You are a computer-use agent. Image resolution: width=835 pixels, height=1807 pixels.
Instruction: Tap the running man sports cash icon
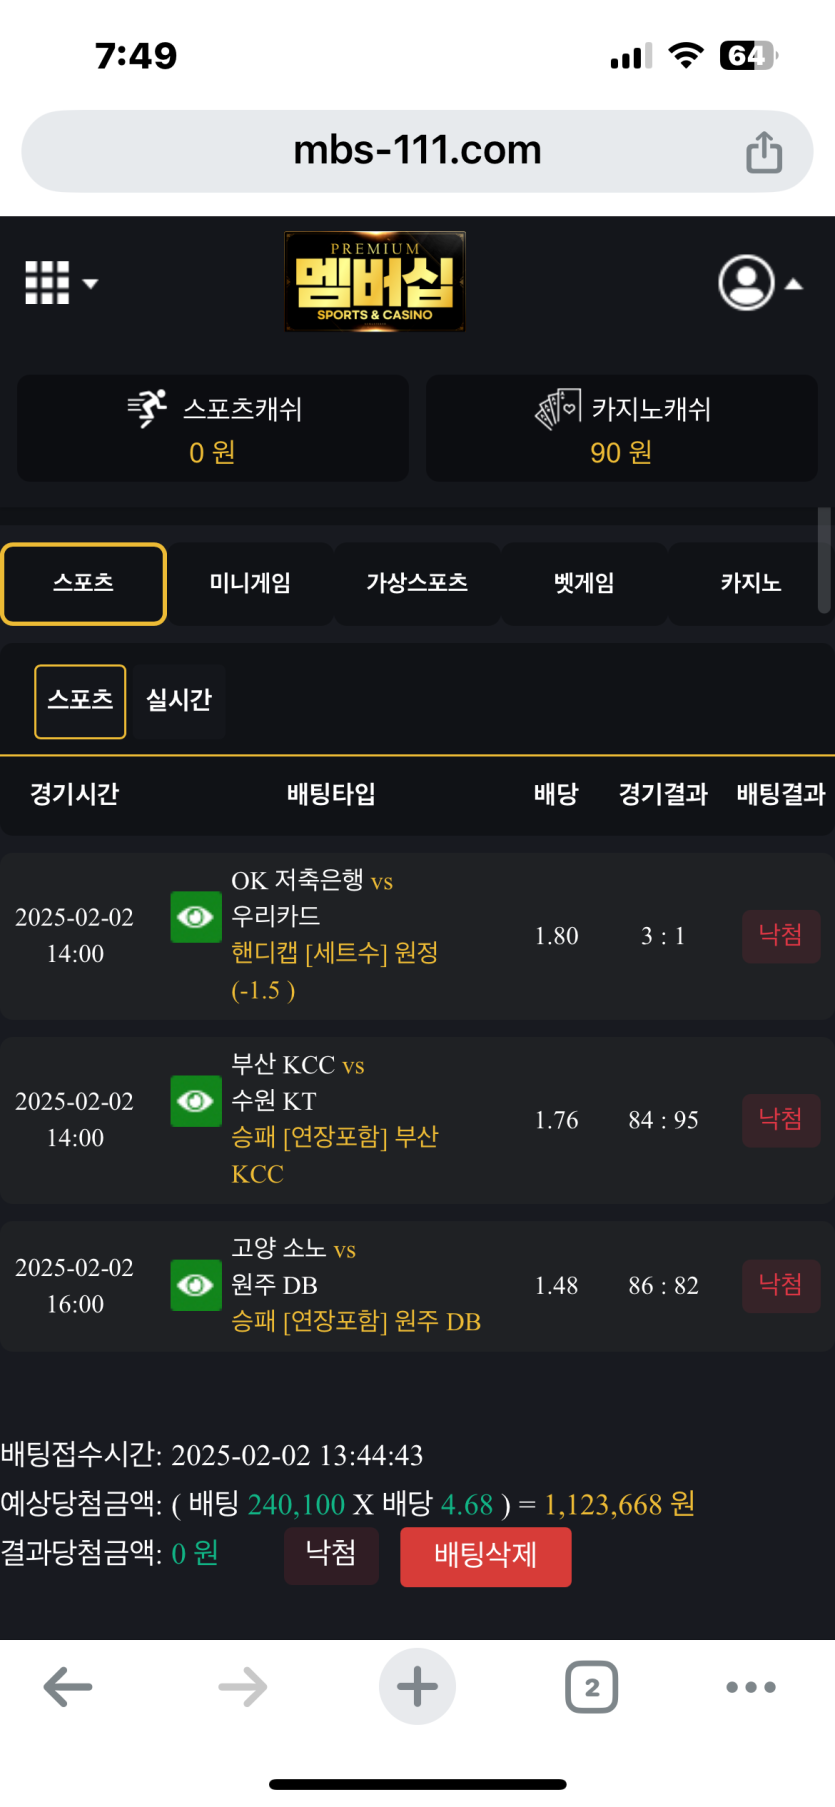pyautogui.click(x=148, y=408)
